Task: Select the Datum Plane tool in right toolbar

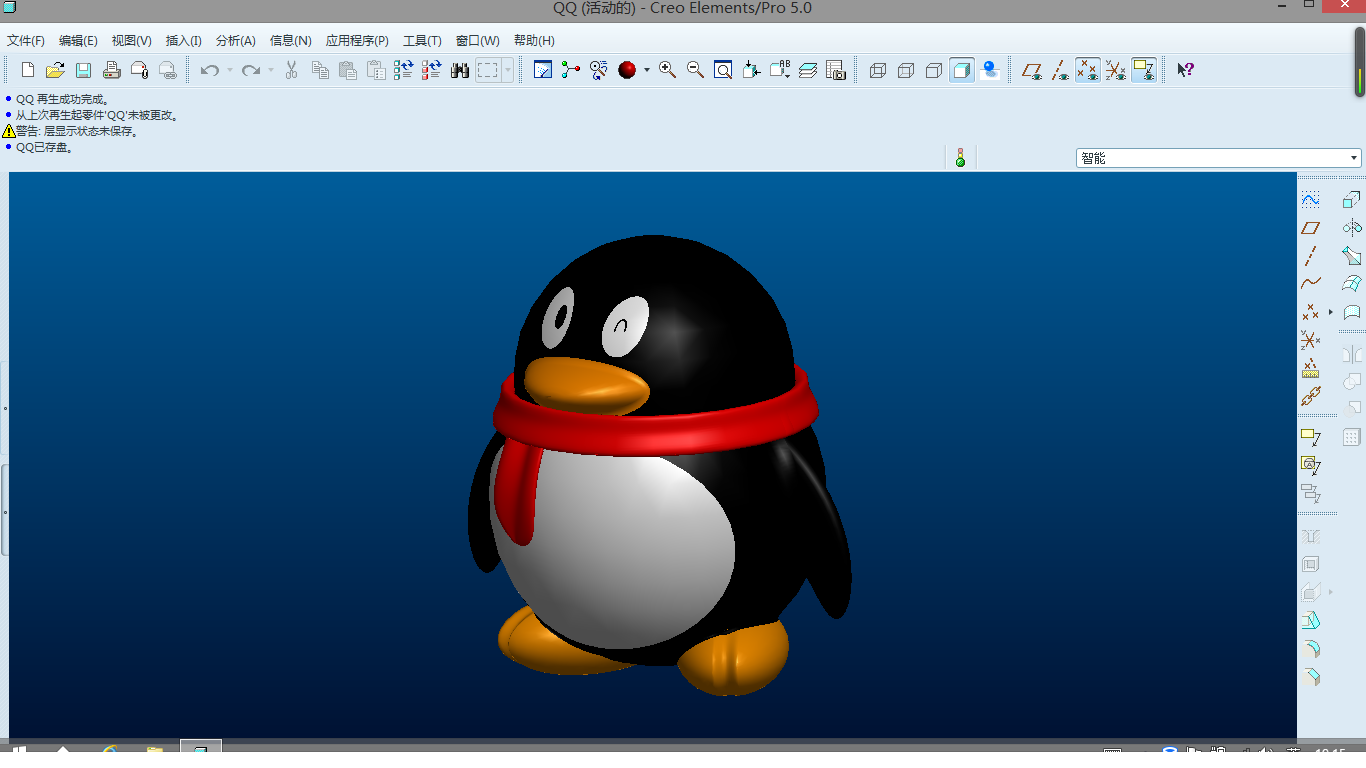Action: [x=1311, y=228]
